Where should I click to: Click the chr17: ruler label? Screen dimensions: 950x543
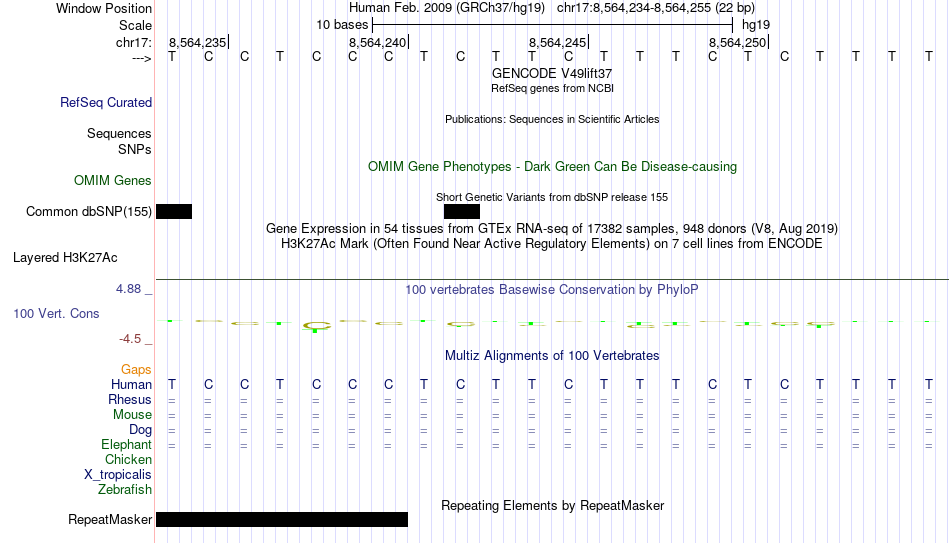(134, 42)
